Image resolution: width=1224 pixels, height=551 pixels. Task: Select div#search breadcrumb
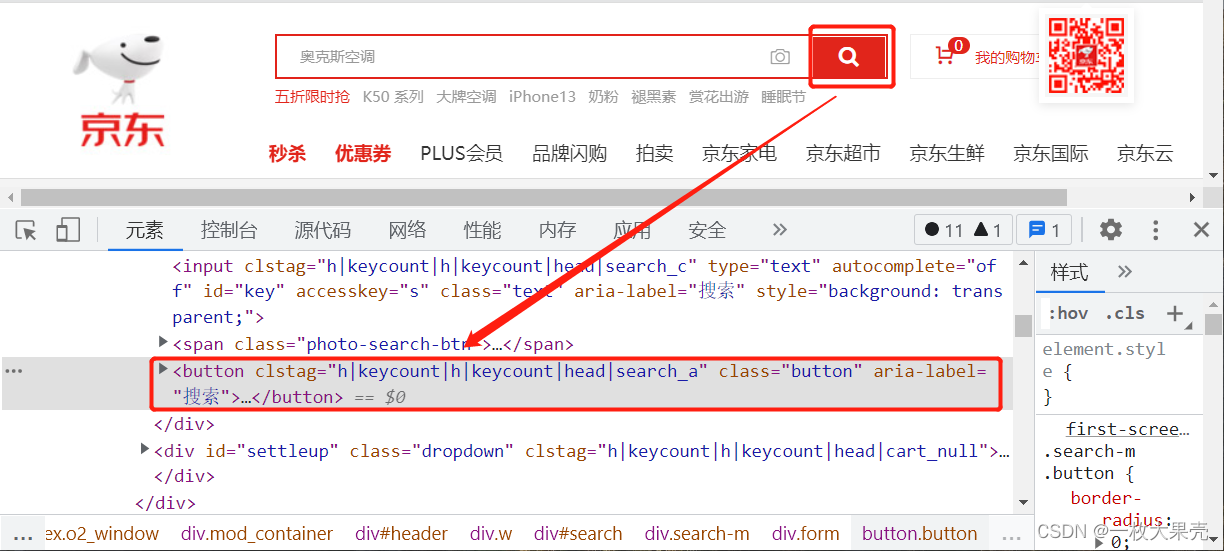[x=578, y=533]
